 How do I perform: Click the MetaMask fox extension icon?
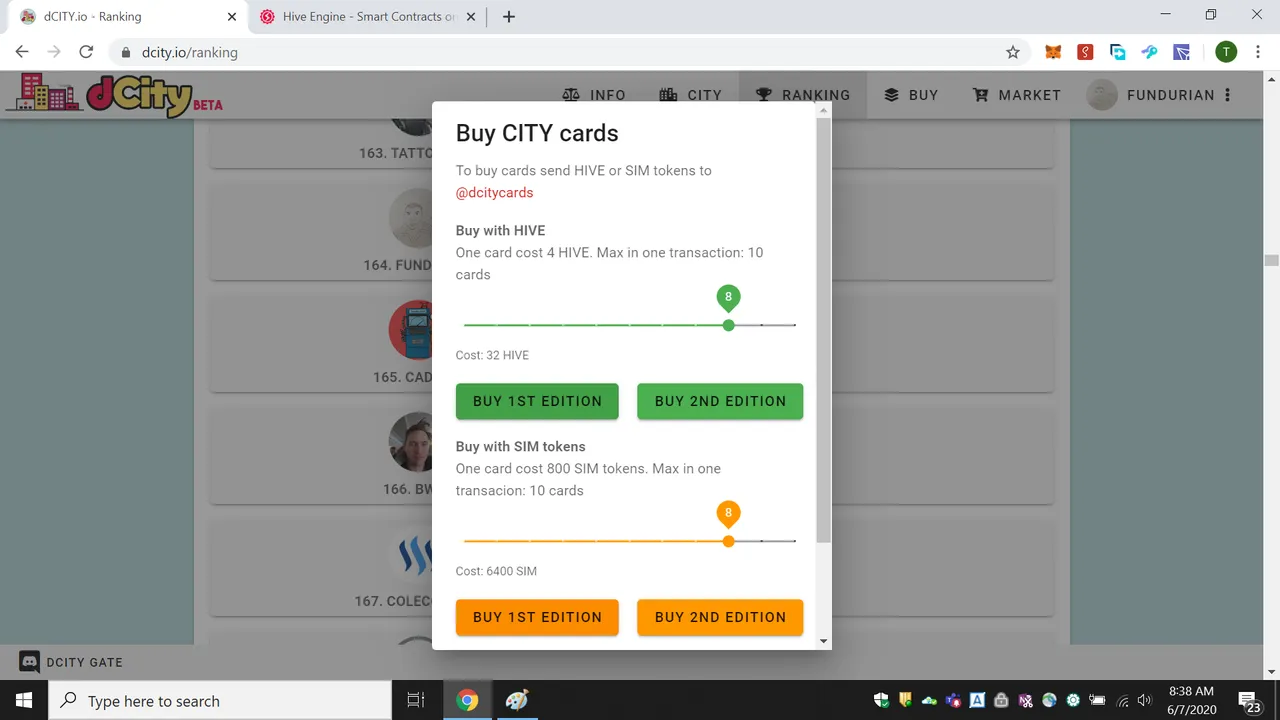[x=1053, y=52]
